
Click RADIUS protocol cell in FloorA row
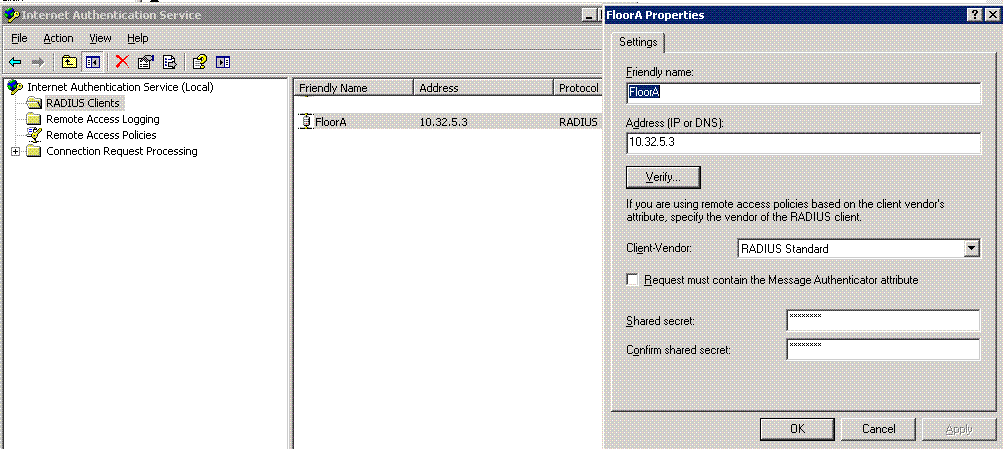(578, 122)
